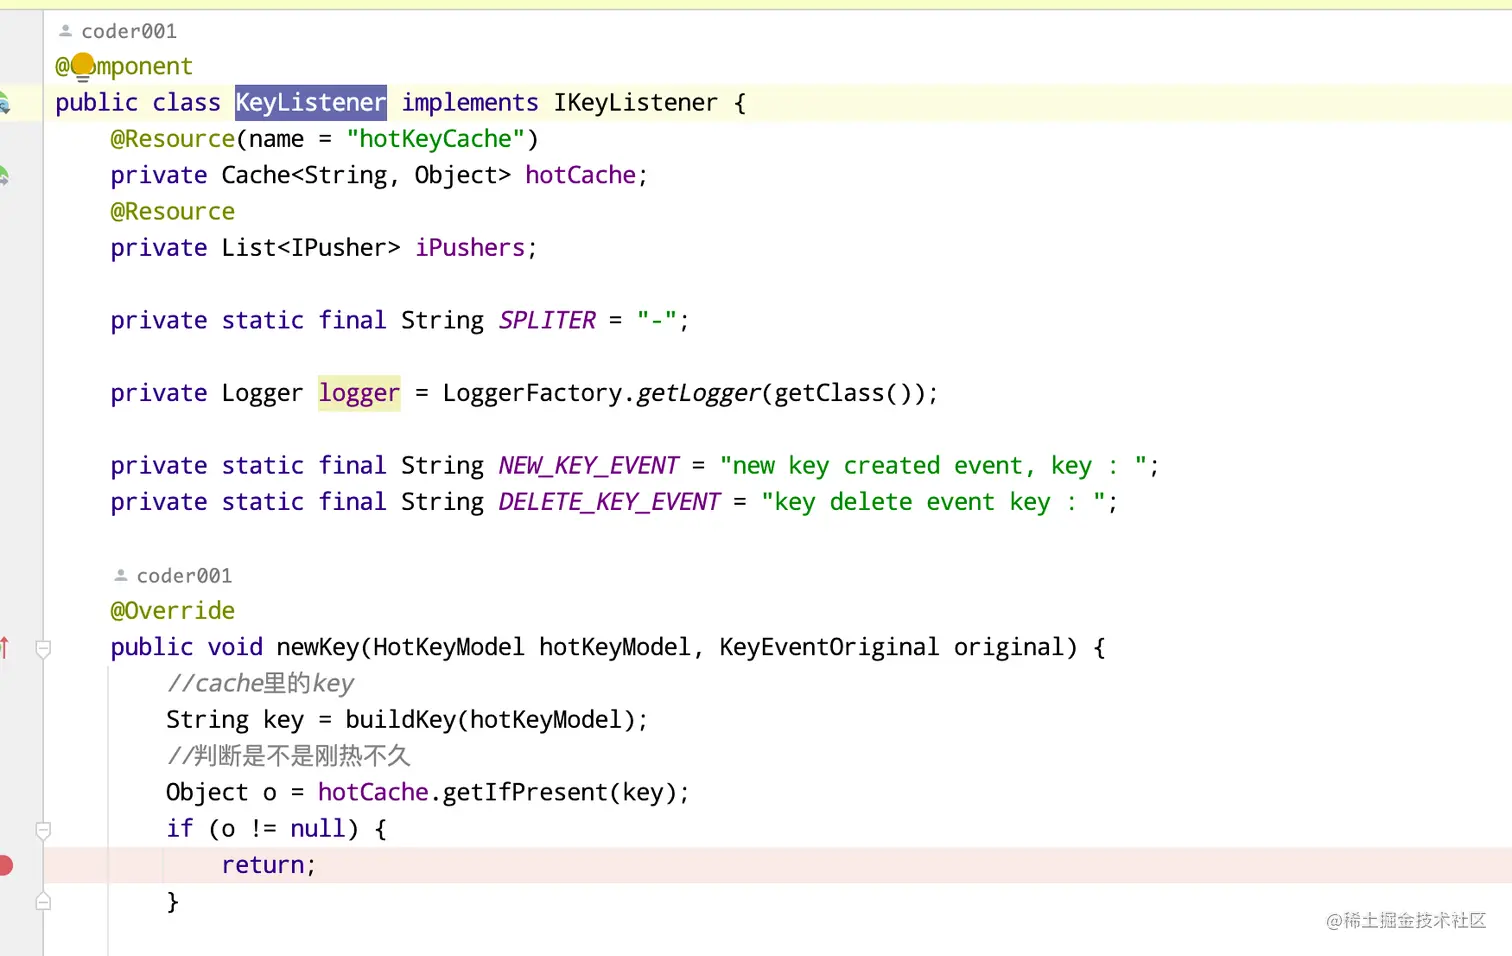Click the person icon above @Component
Image resolution: width=1512 pixels, height=956 pixels.
[66, 31]
